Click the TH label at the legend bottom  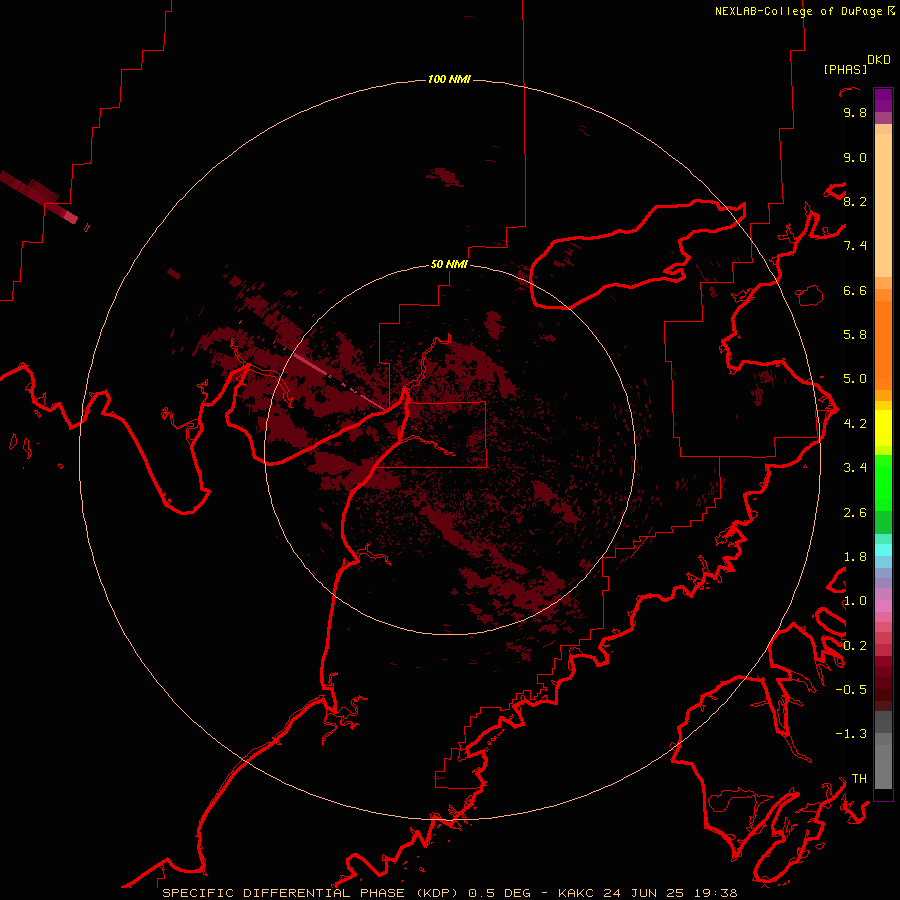click(859, 779)
